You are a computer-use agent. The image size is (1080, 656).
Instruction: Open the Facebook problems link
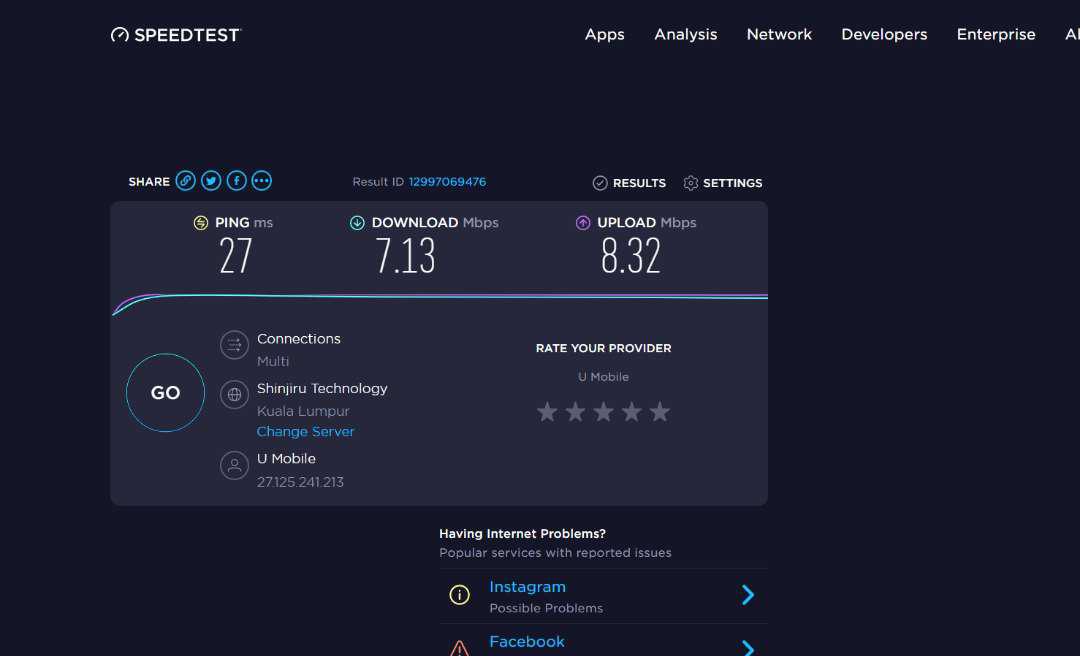[x=527, y=642]
